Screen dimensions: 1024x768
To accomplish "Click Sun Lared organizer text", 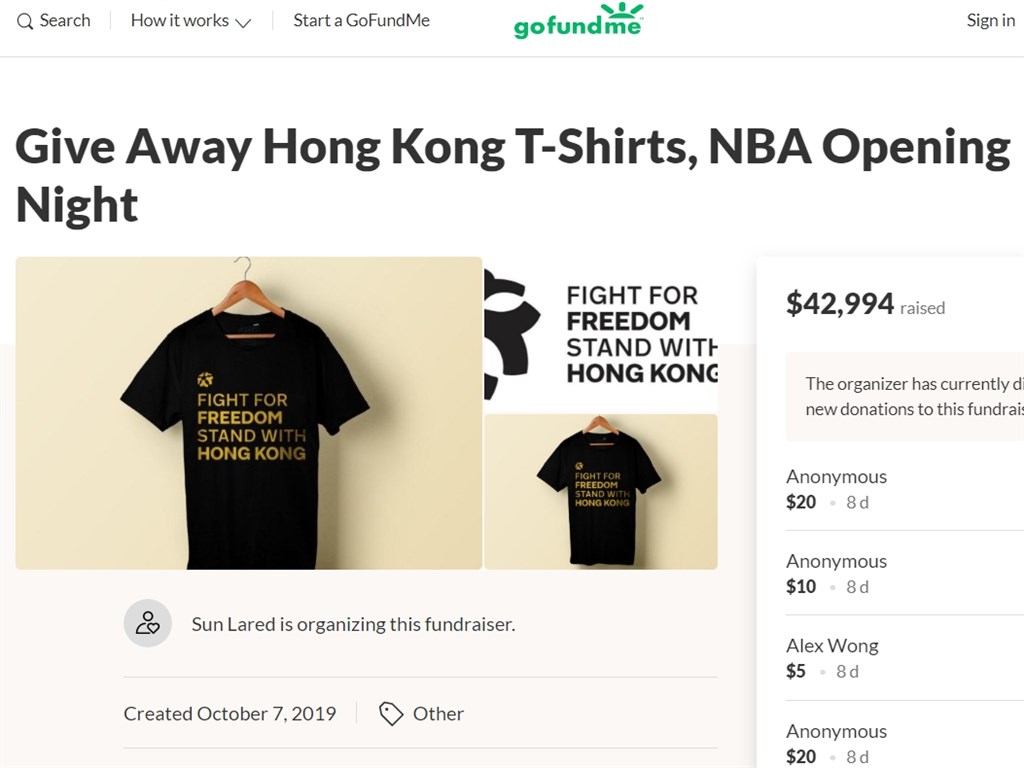I will point(353,625).
